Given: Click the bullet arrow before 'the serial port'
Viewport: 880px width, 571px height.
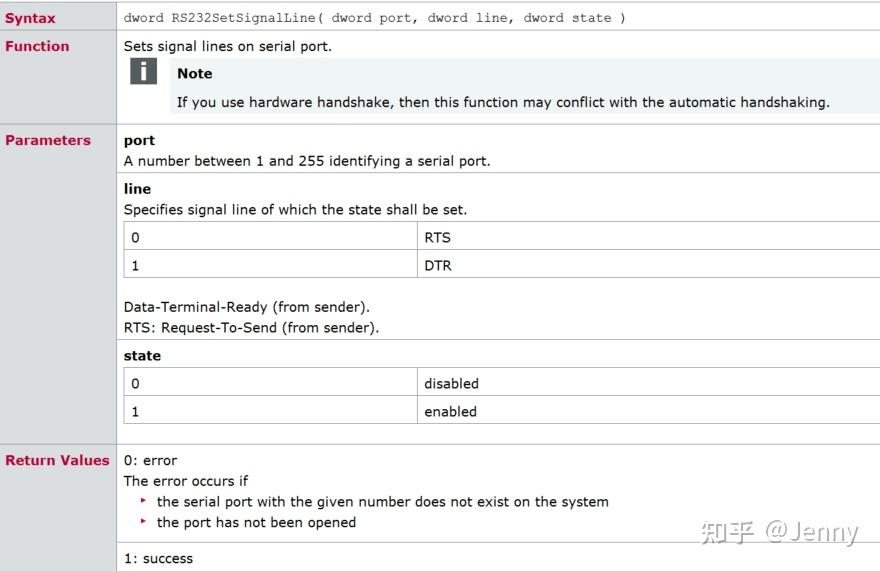Looking at the screenshot, I should tap(144, 501).
